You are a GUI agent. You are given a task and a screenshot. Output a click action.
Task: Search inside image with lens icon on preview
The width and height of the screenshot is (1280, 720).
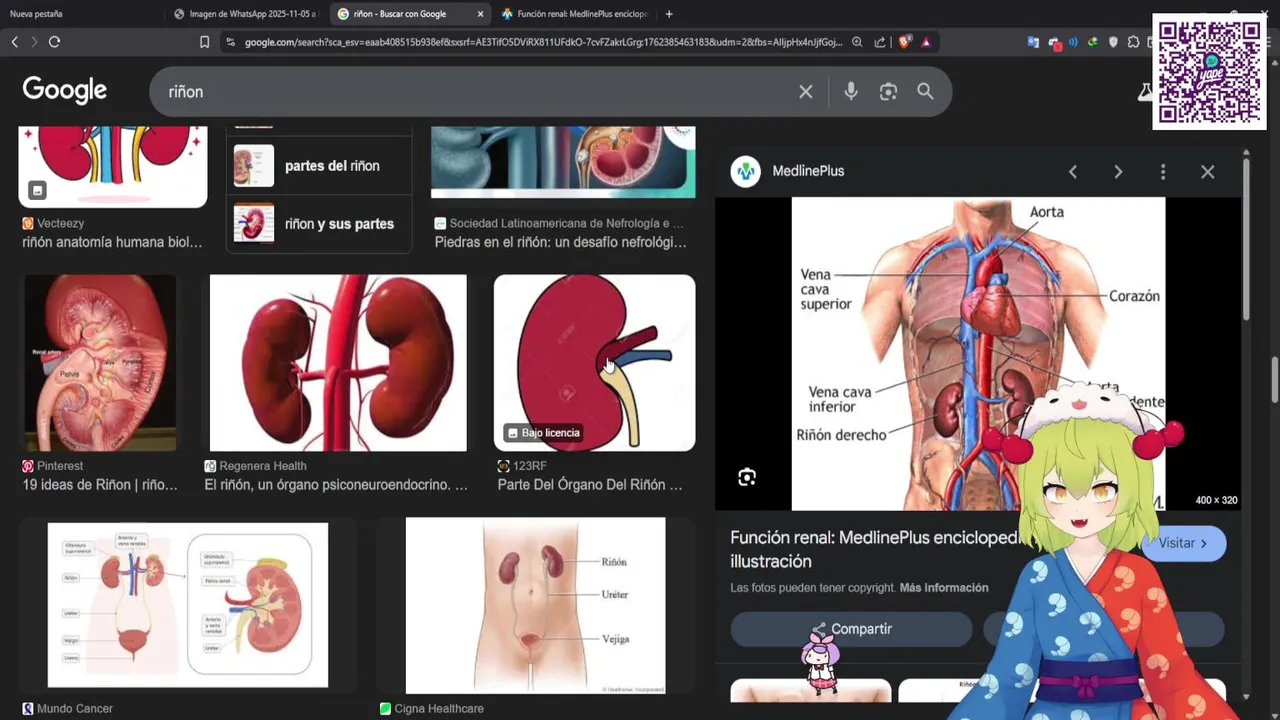(x=747, y=477)
